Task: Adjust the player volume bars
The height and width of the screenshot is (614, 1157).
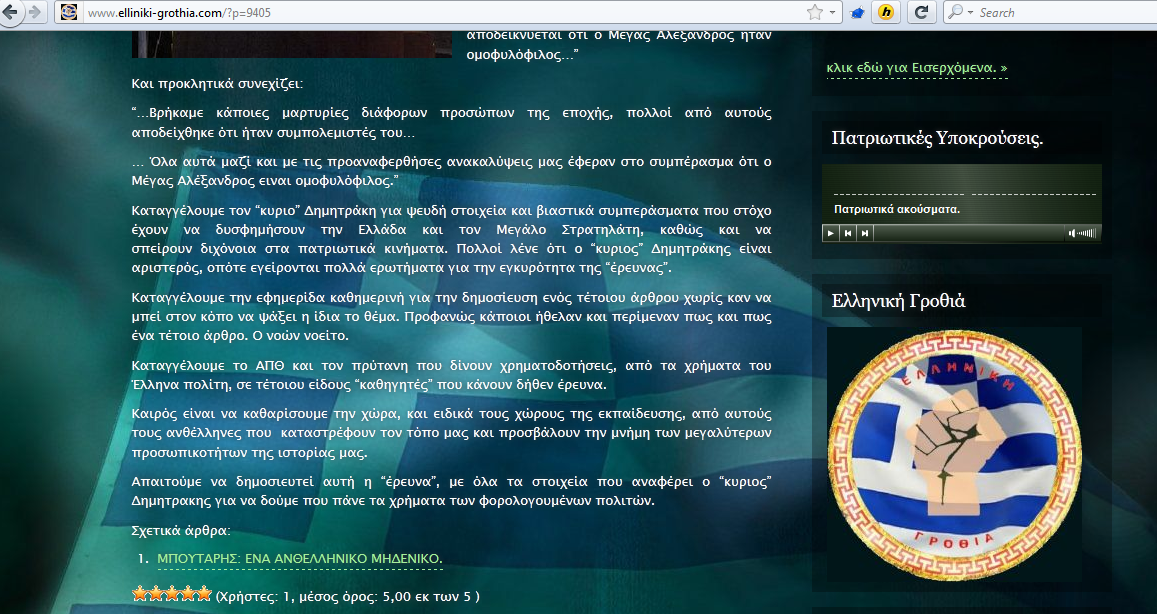Action: tap(1087, 233)
